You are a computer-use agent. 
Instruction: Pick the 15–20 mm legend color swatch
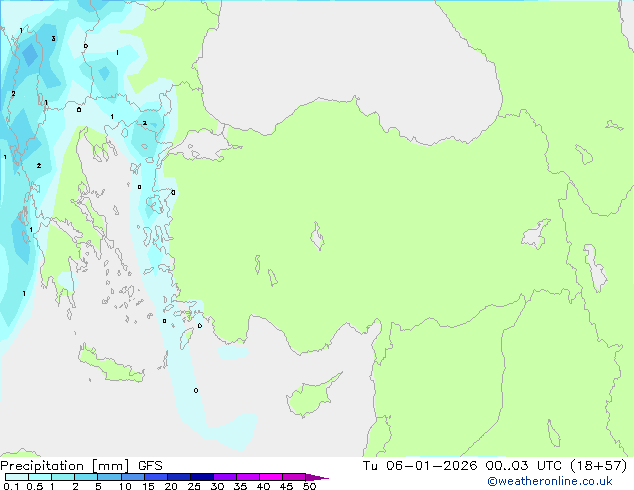(x=155, y=477)
